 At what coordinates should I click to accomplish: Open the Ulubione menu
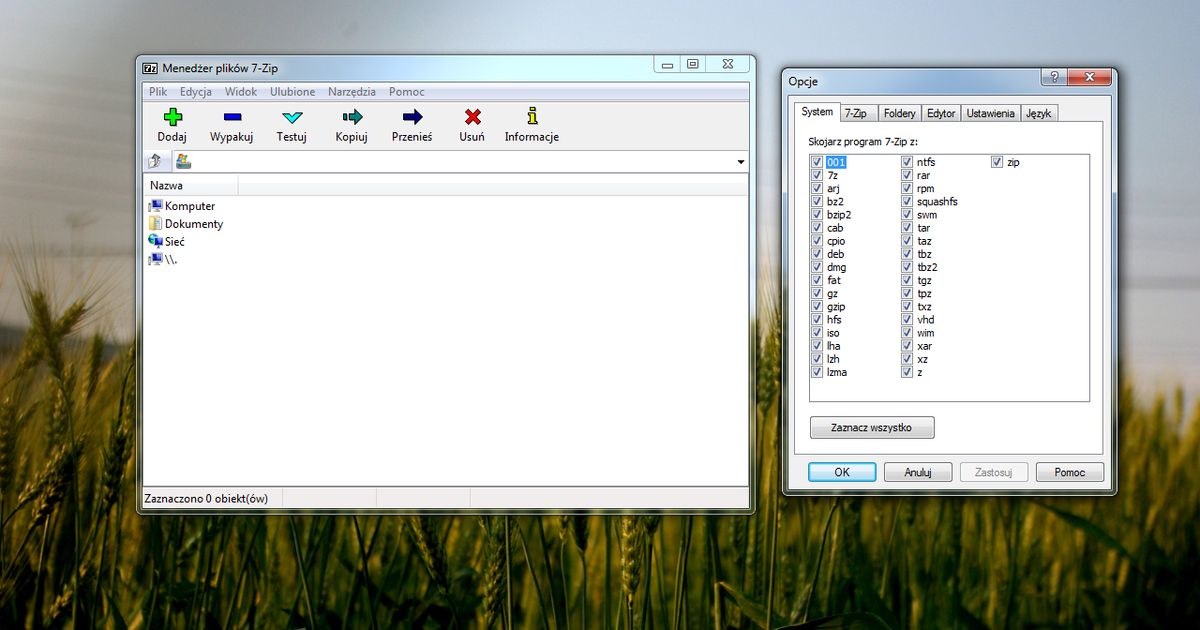(292, 92)
